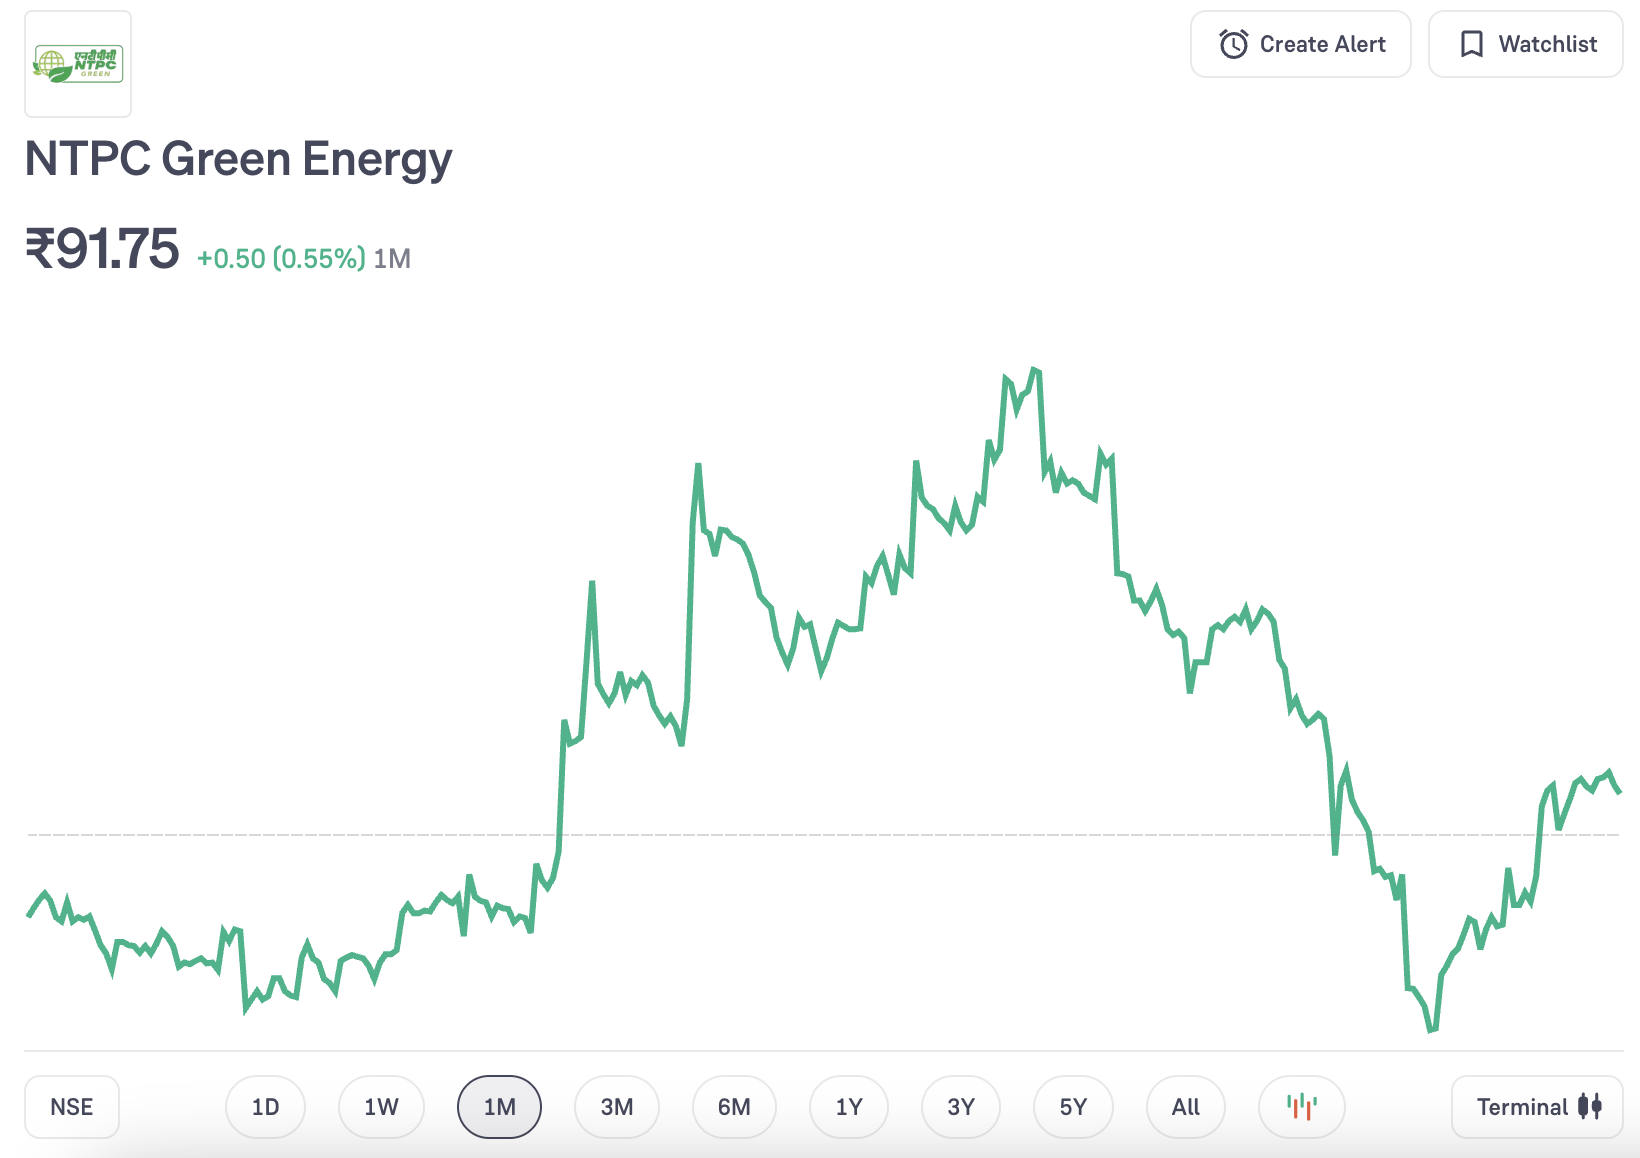This screenshot has width=1640, height=1158.
Task: Click the alarm clock icon beside Create Alert
Action: coord(1236,44)
